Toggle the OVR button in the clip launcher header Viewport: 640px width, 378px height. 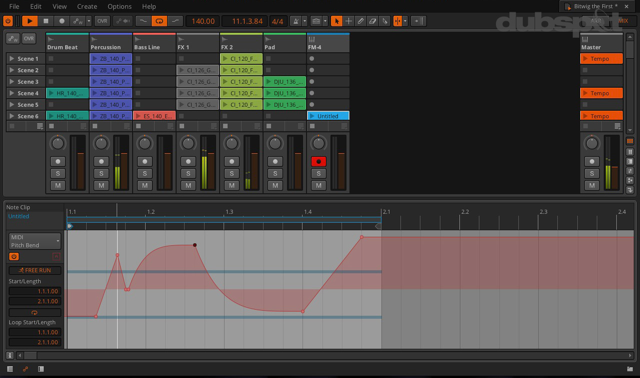tap(29, 38)
